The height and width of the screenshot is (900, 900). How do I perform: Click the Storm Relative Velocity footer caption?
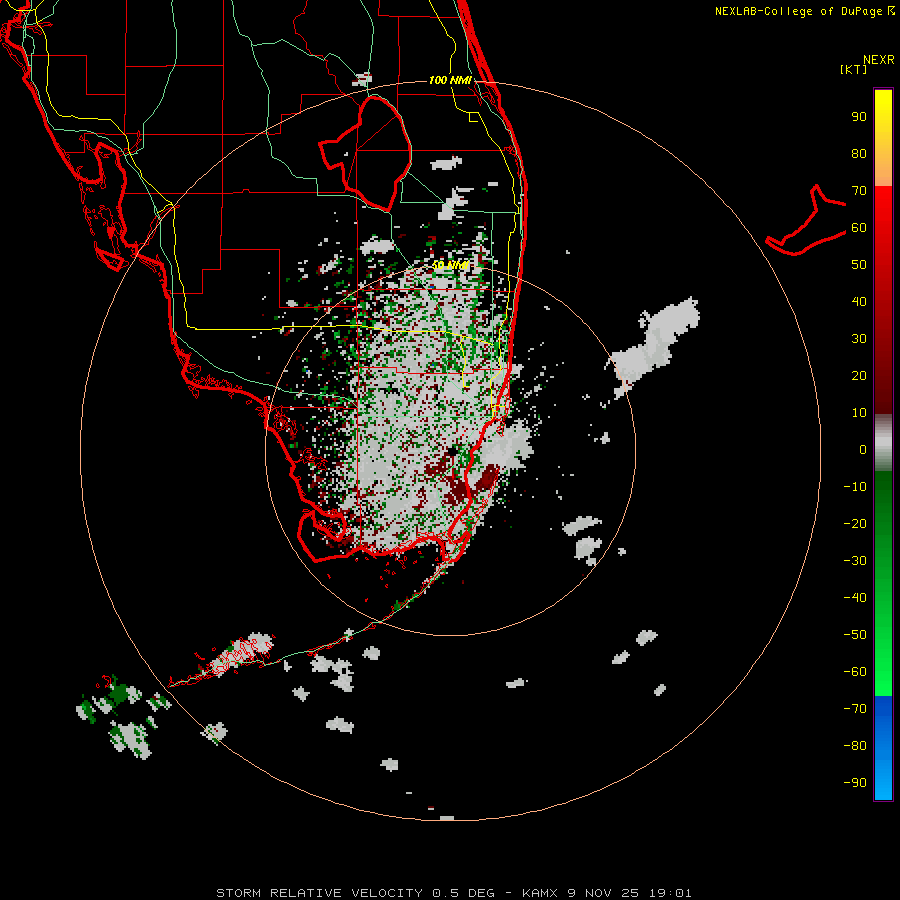coord(453,893)
